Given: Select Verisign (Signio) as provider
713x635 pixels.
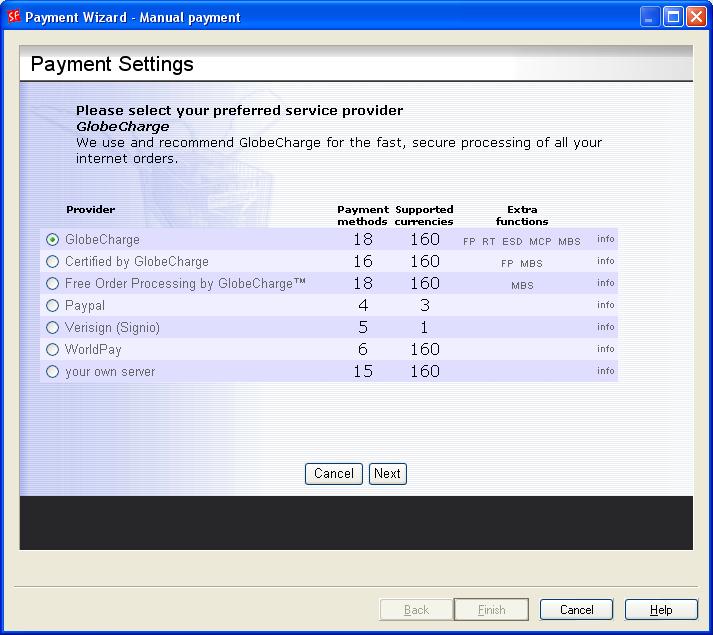Looking at the screenshot, I should click(x=53, y=328).
